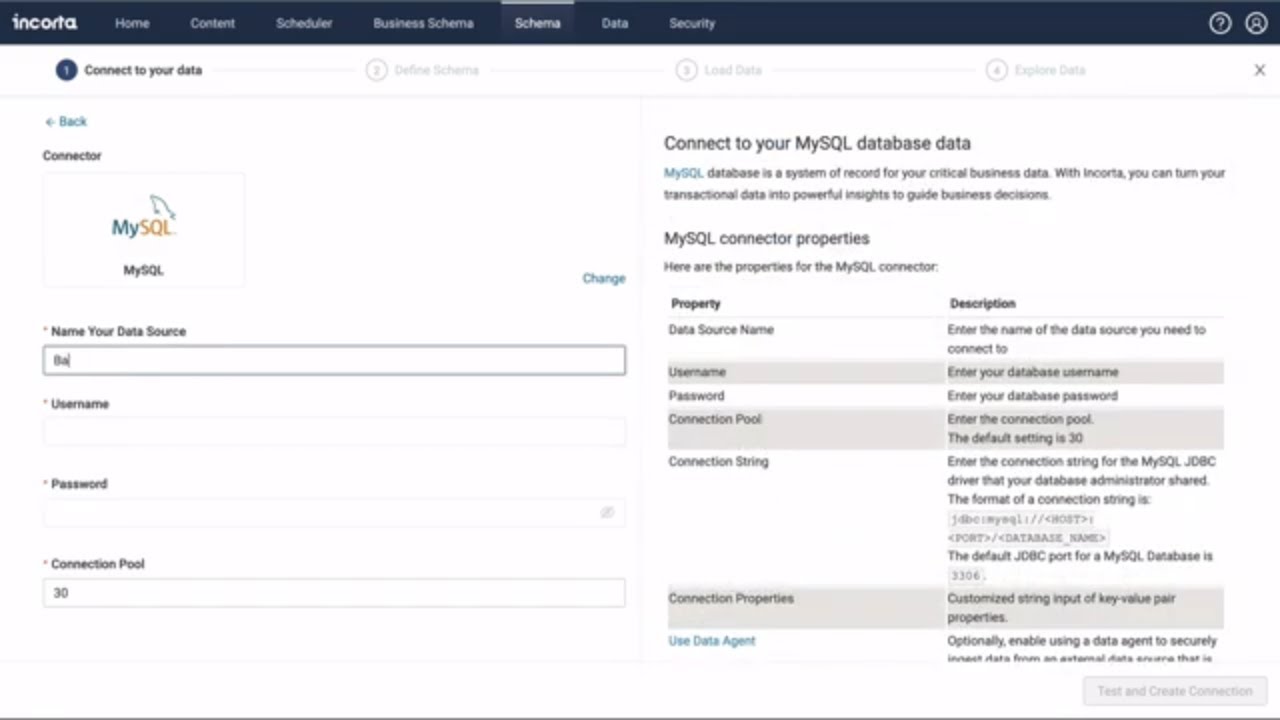Click the Back link
The height and width of the screenshot is (720, 1280).
tap(66, 121)
